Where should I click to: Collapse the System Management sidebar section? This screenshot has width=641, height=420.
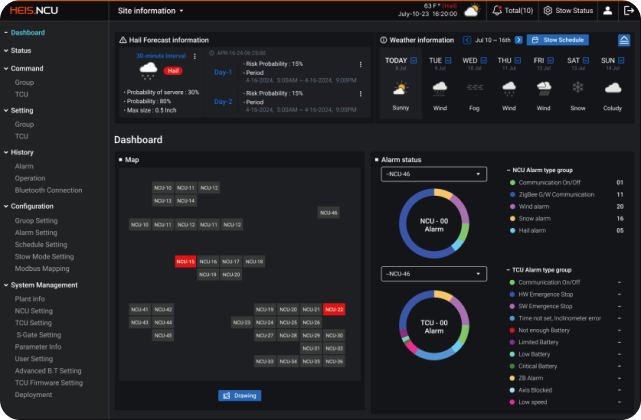(5, 285)
